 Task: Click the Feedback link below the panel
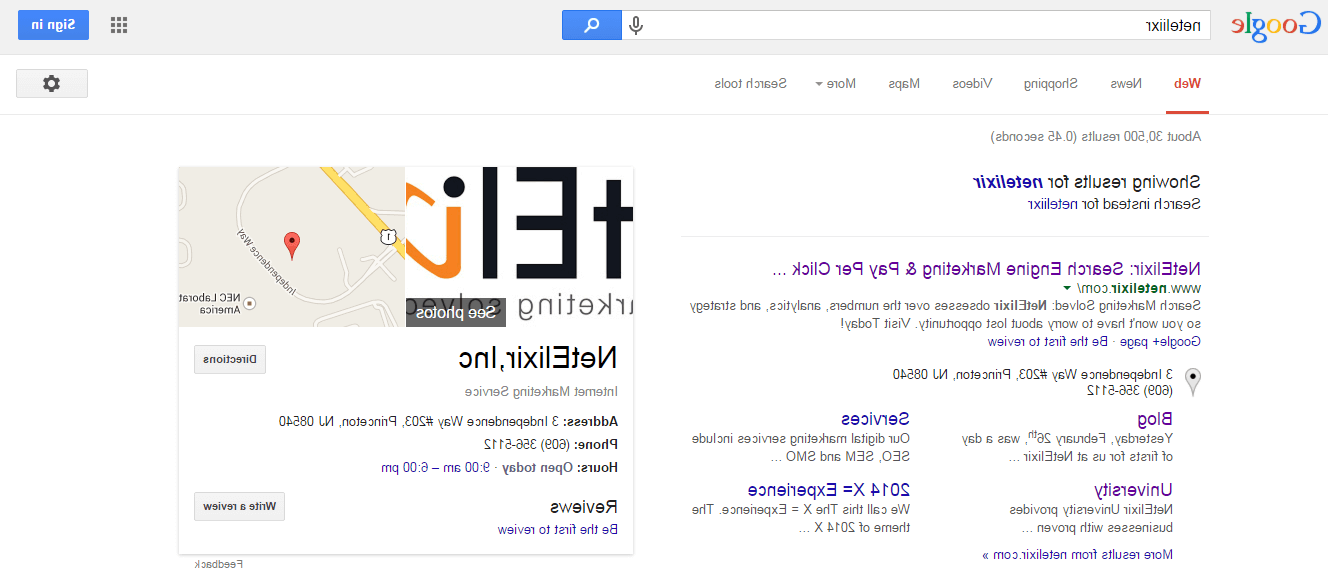(219, 564)
